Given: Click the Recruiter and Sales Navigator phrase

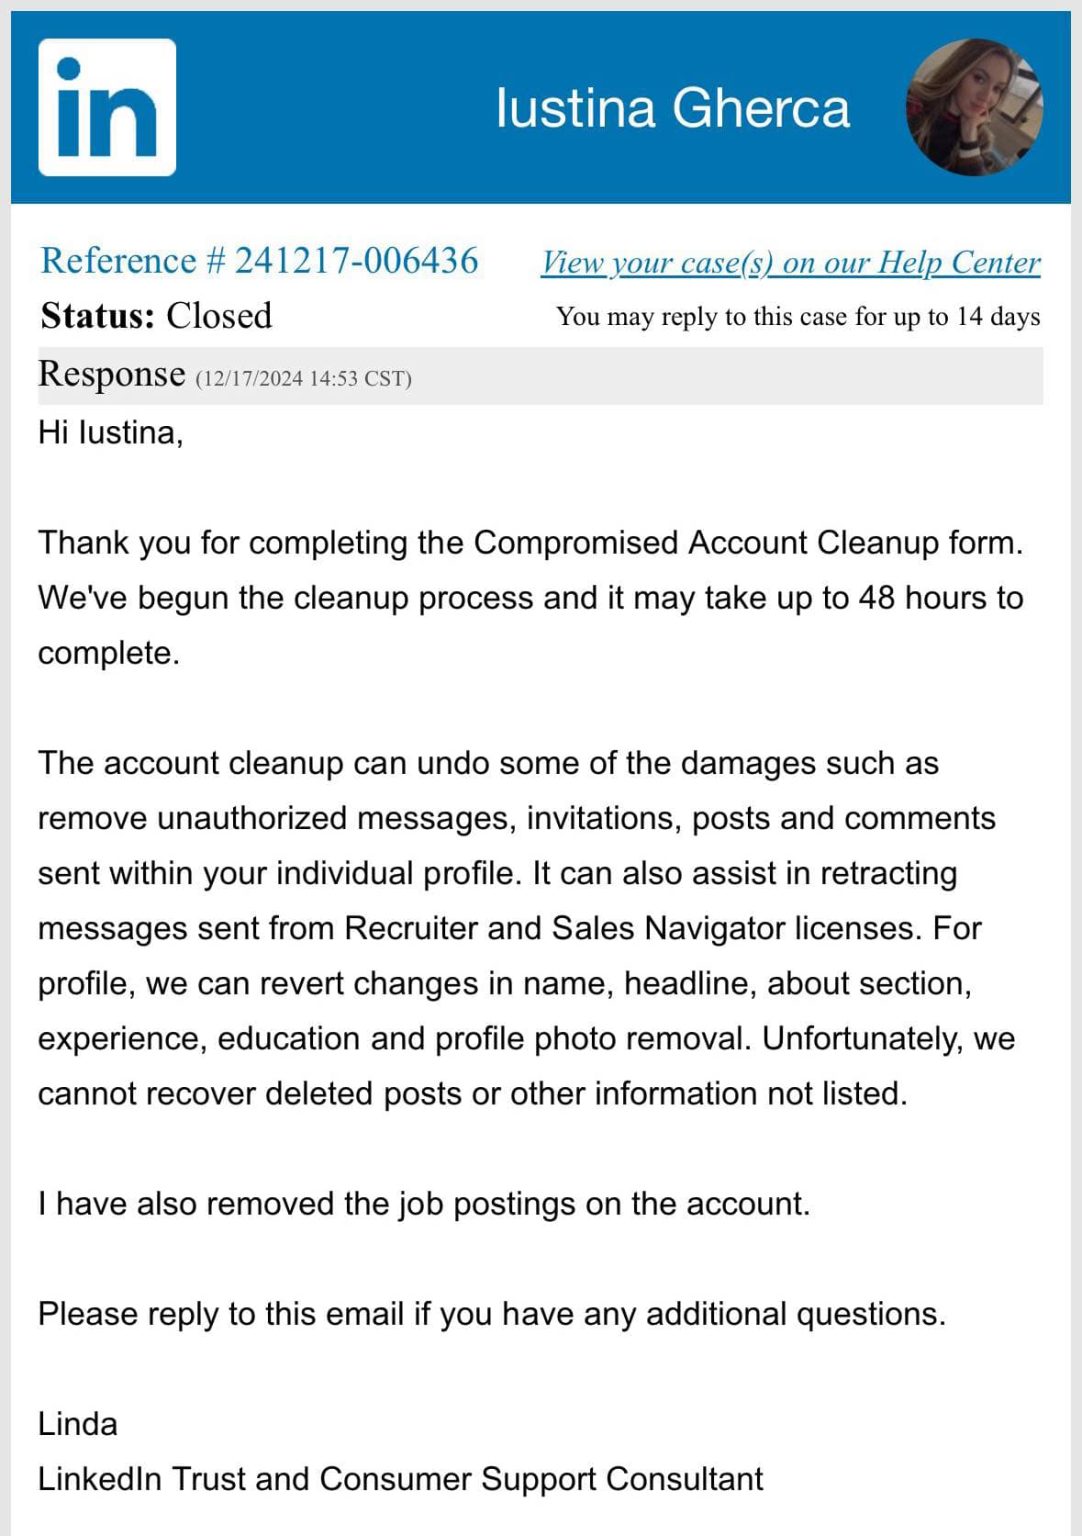Looking at the screenshot, I should [629, 929].
